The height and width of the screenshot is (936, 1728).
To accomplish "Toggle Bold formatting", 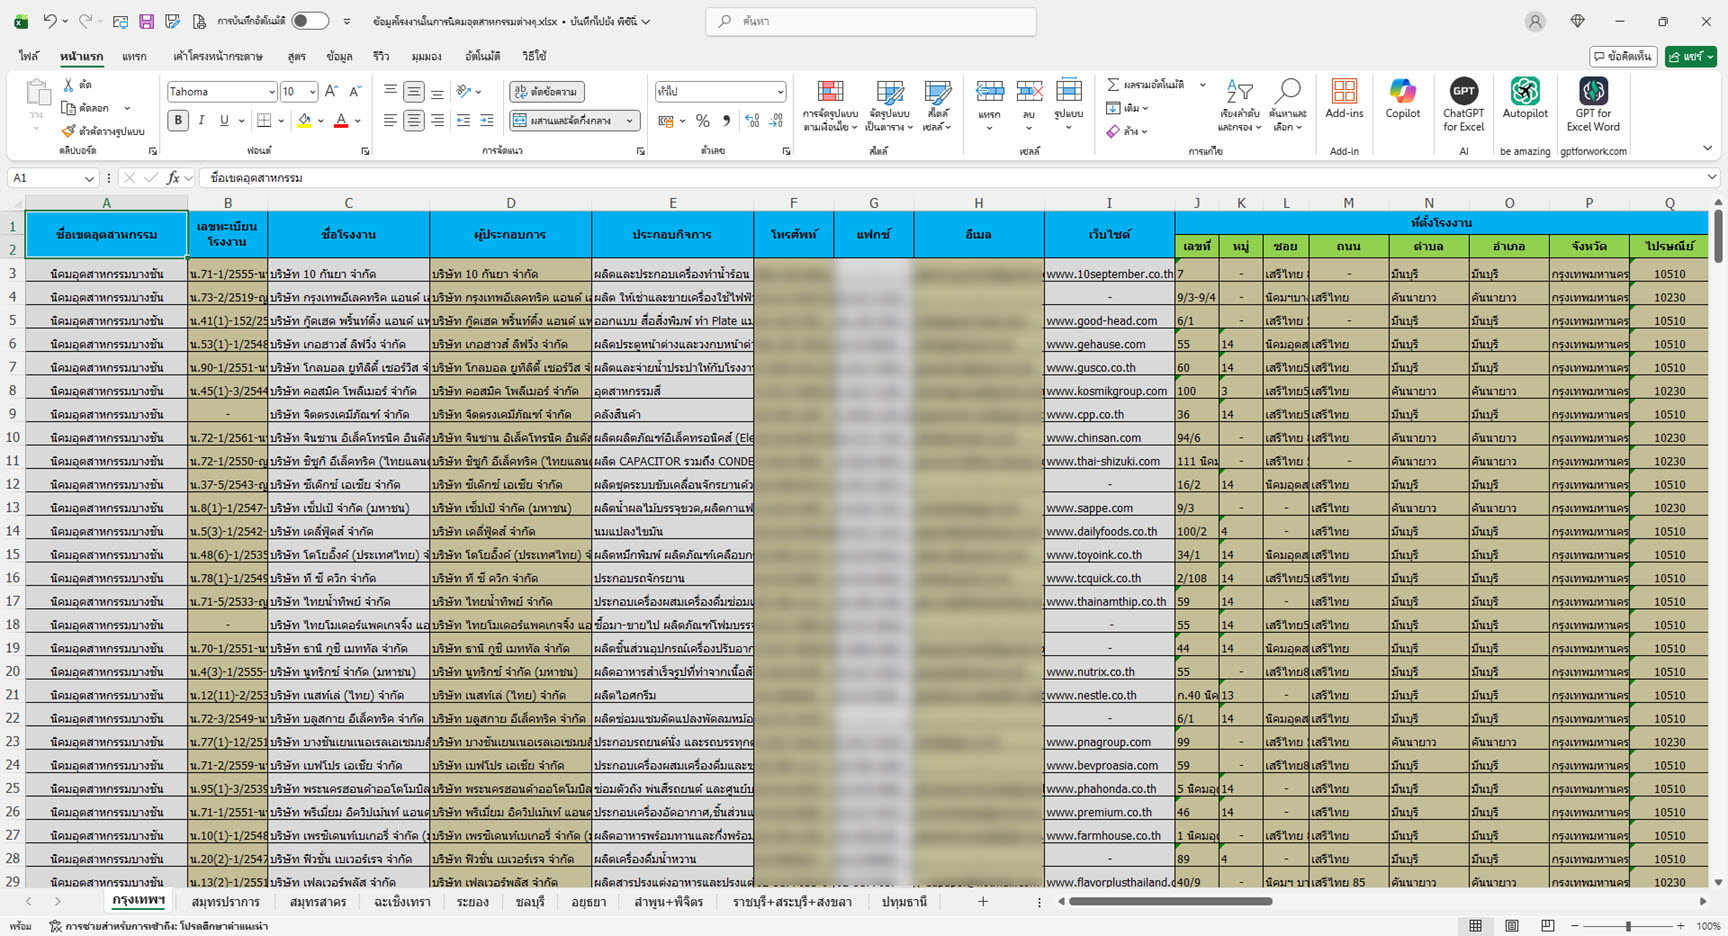I will click(178, 121).
